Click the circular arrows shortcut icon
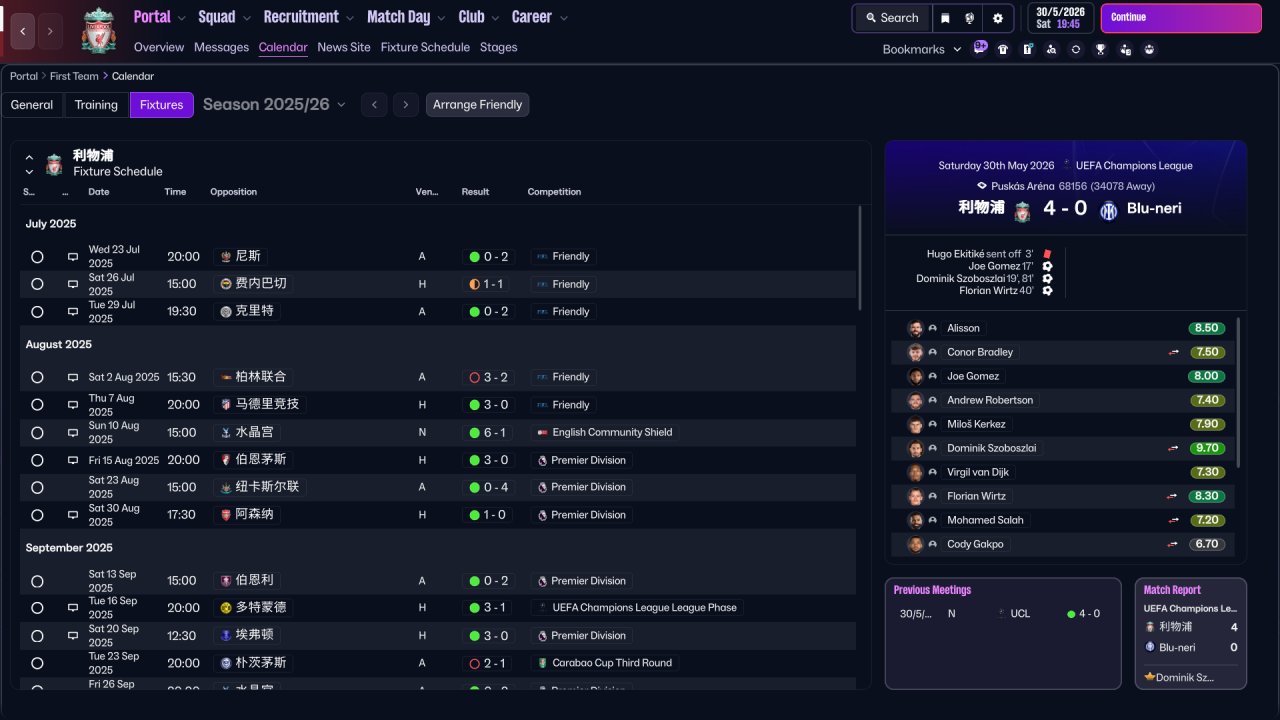 point(1076,49)
